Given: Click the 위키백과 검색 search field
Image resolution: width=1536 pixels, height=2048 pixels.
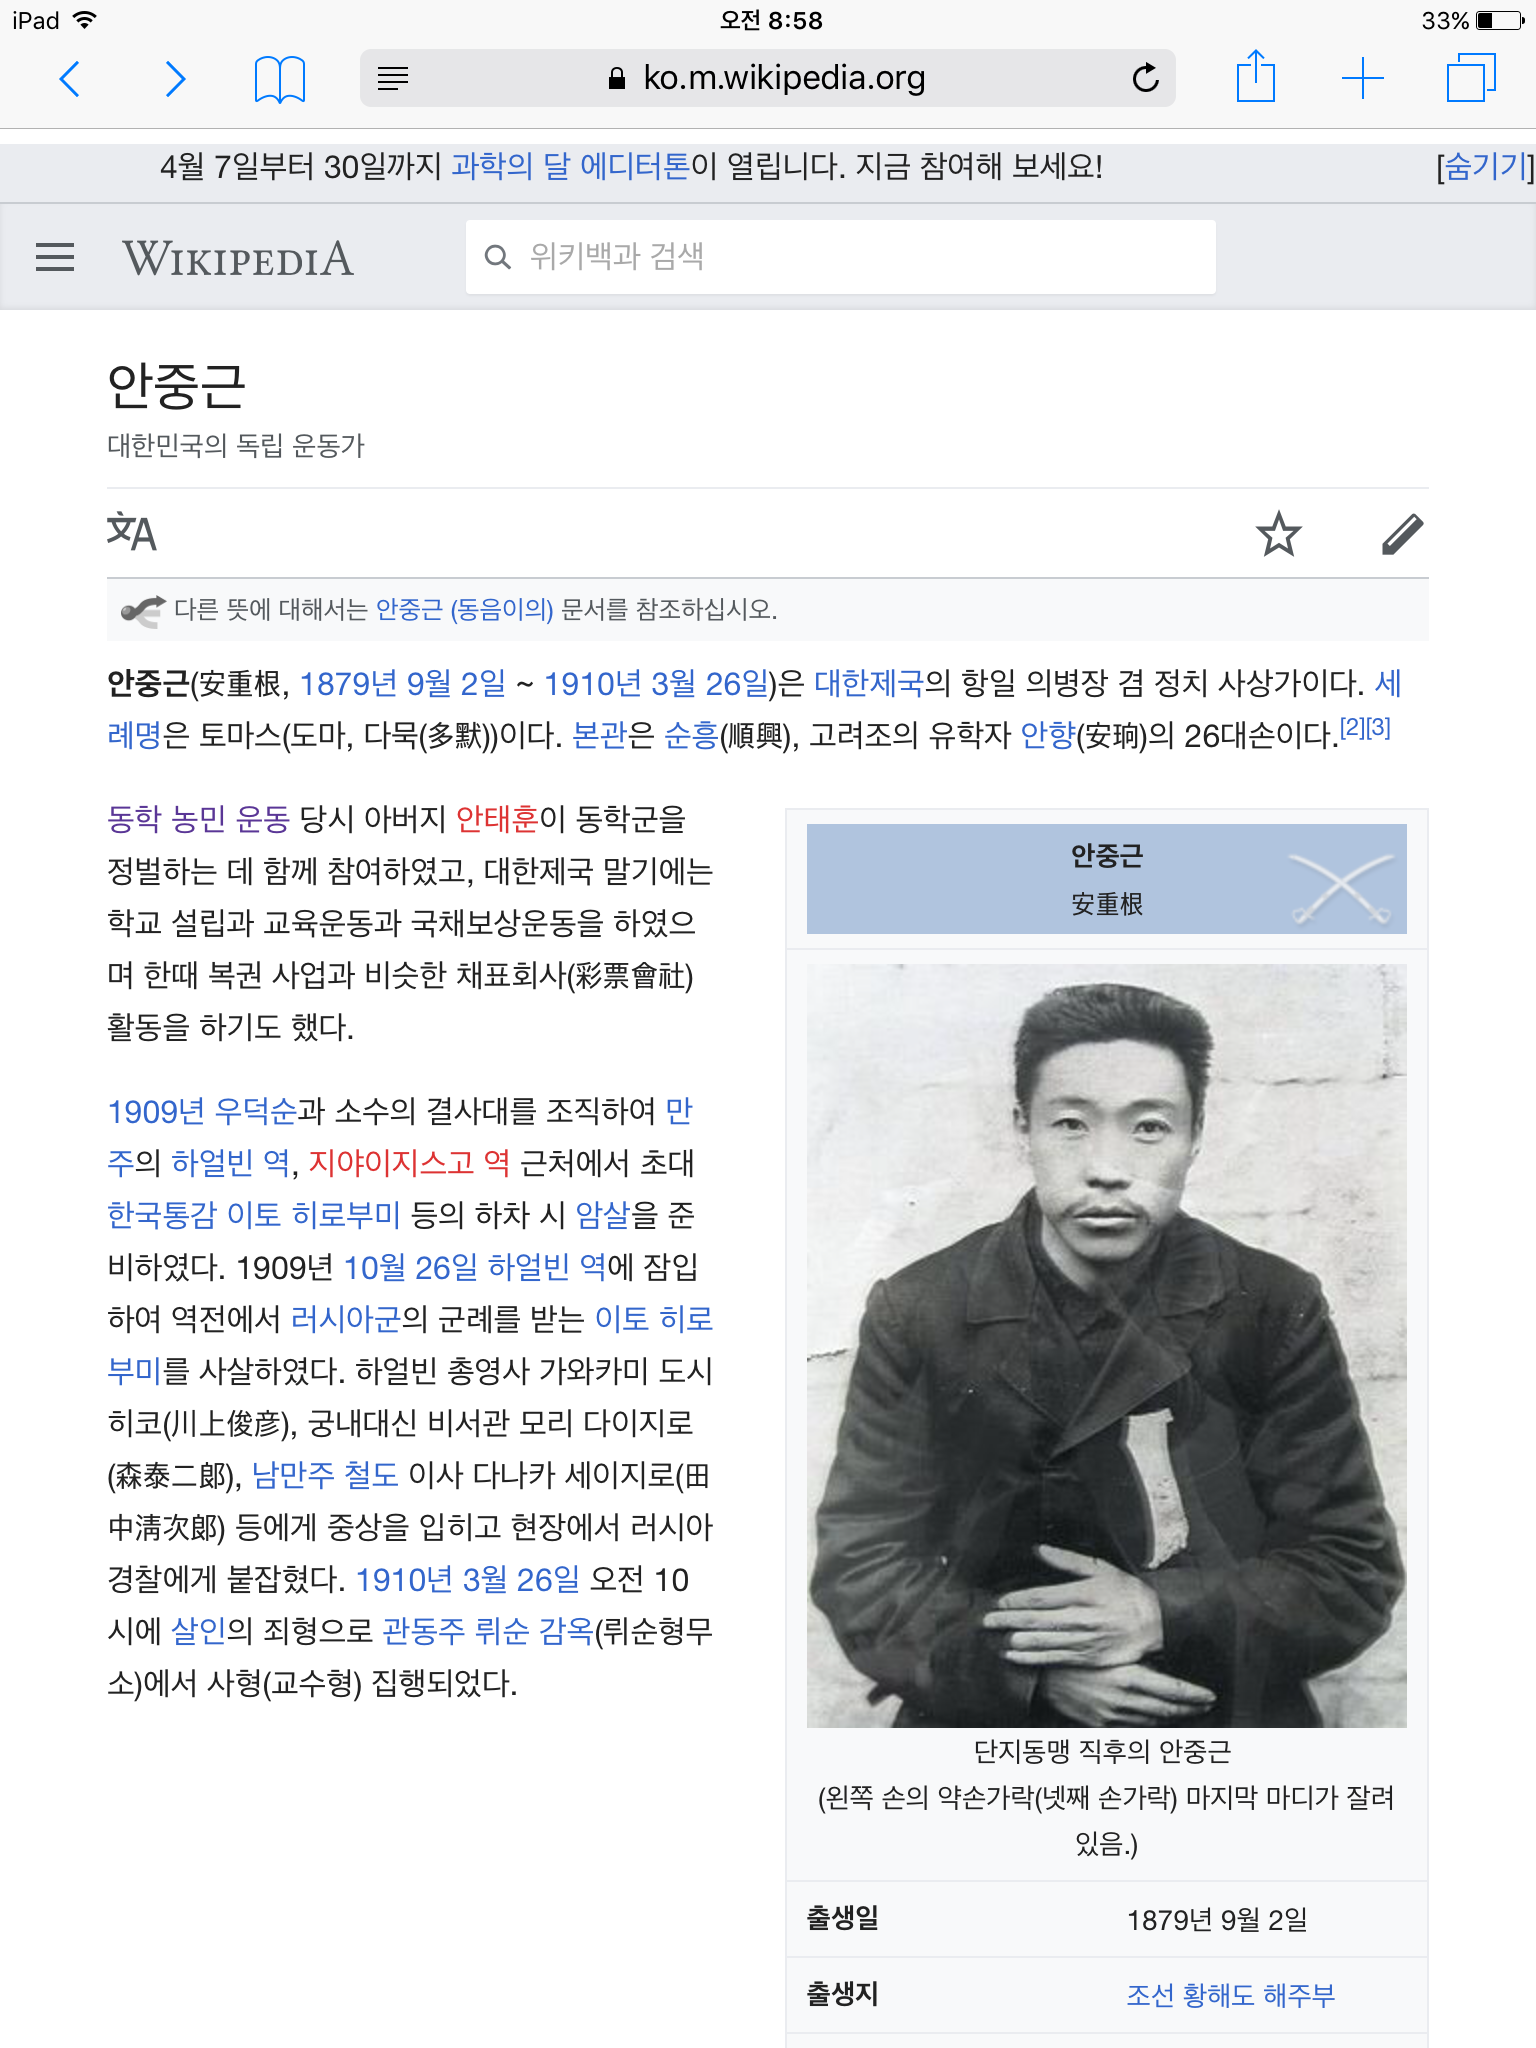Looking at the screenshot, I should pos(840,257).
